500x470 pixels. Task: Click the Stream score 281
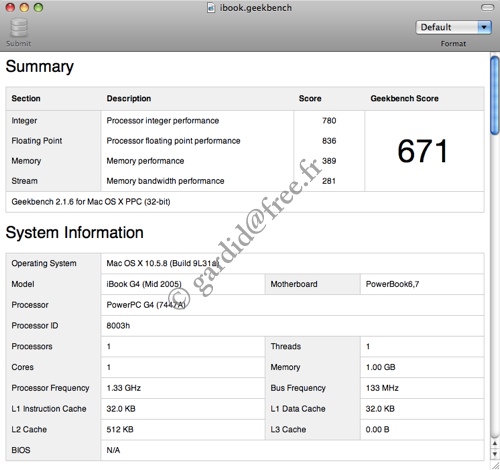(x=329, y=181)
